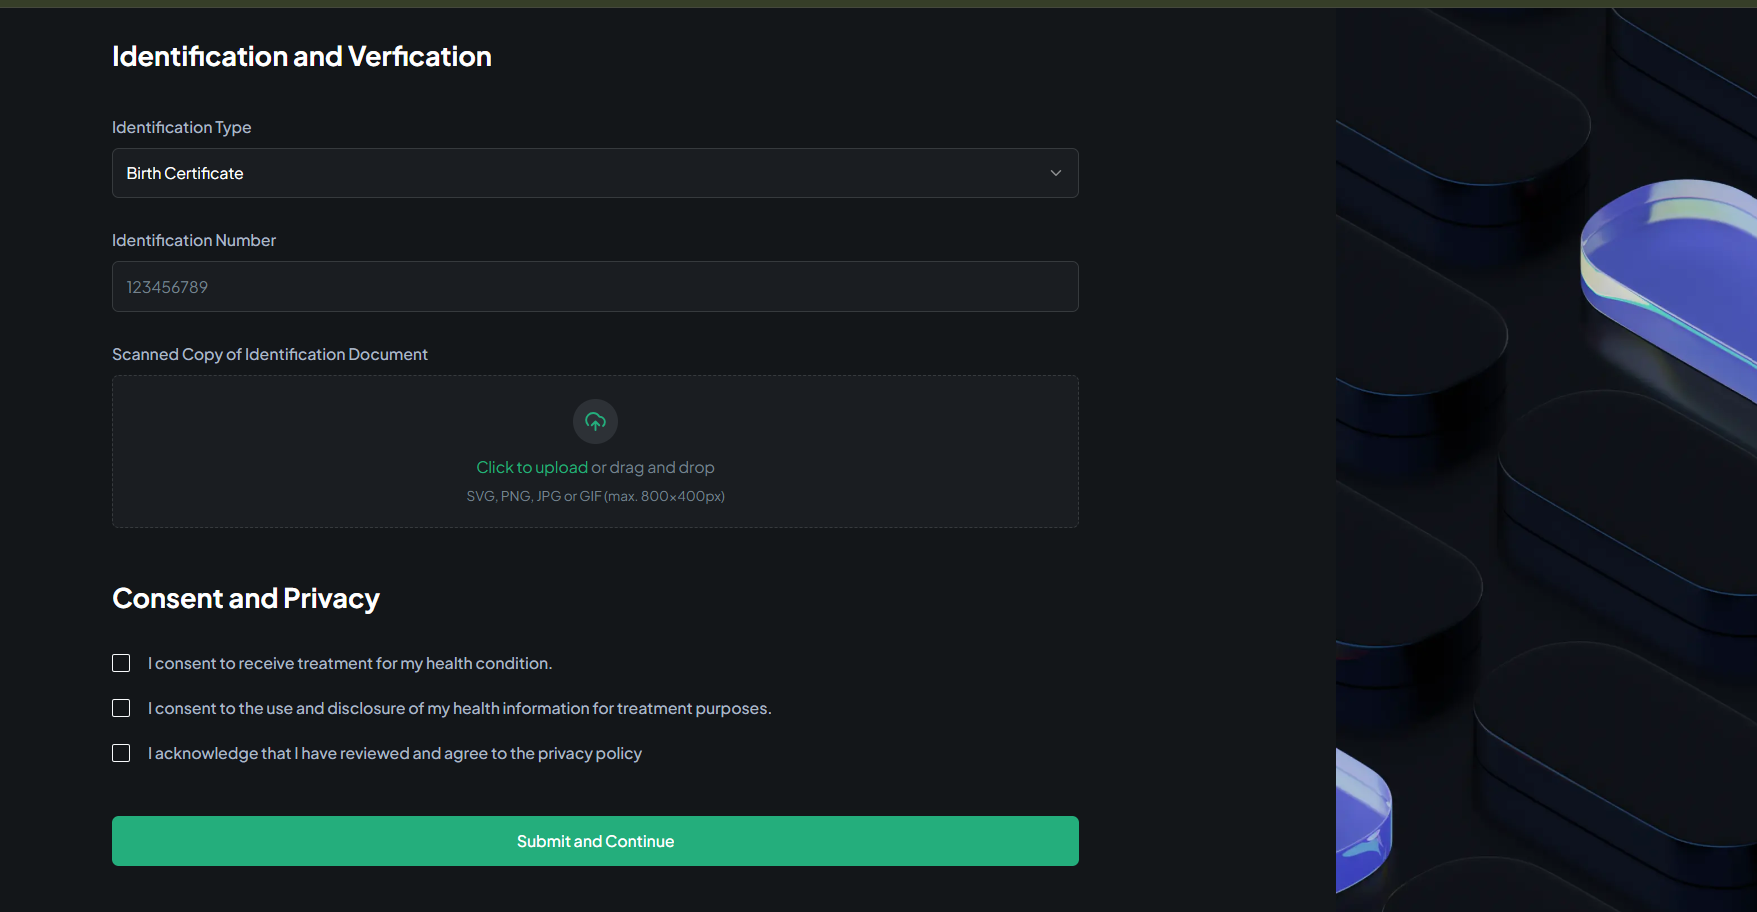This screenshot has height=912, width=1757.
Task: Select the "SVG, PNG, JPG or GIF" format hint text
Action: [595, 496]
